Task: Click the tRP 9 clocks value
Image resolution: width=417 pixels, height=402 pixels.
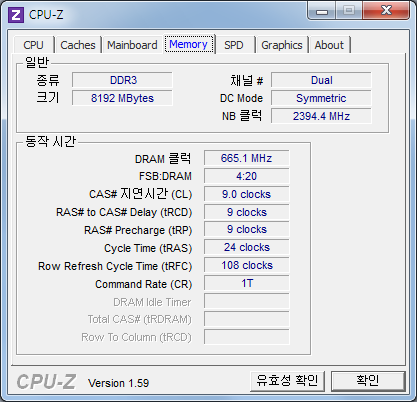Action: [247, 230]
